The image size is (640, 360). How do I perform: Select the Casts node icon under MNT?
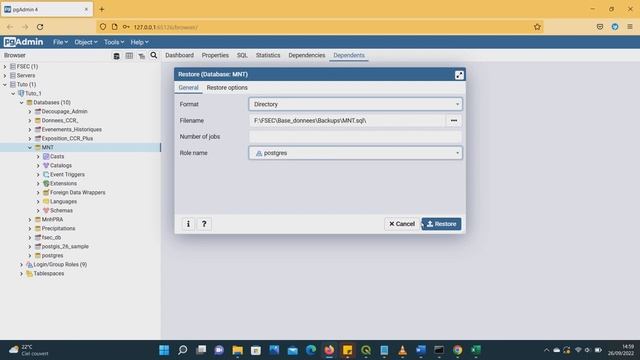tap(46, 156)
